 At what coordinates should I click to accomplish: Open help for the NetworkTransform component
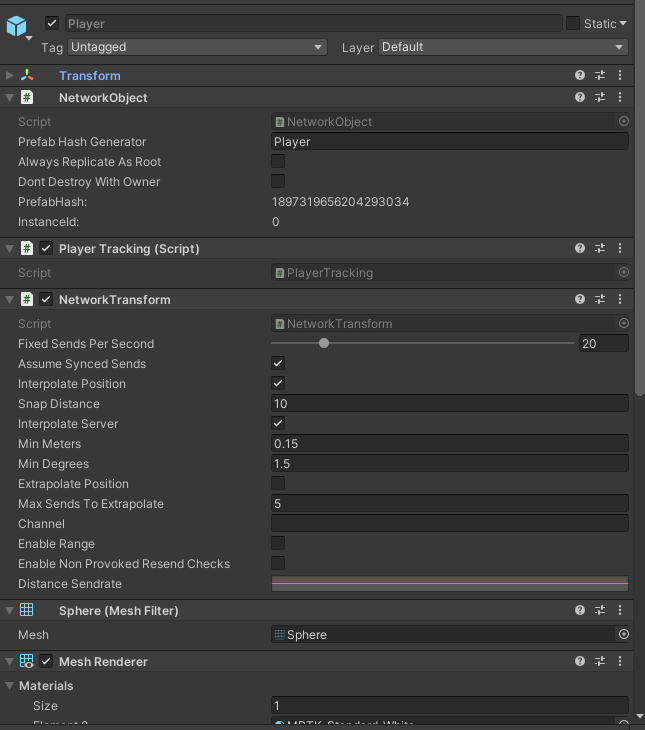click(x=580, y=300)
